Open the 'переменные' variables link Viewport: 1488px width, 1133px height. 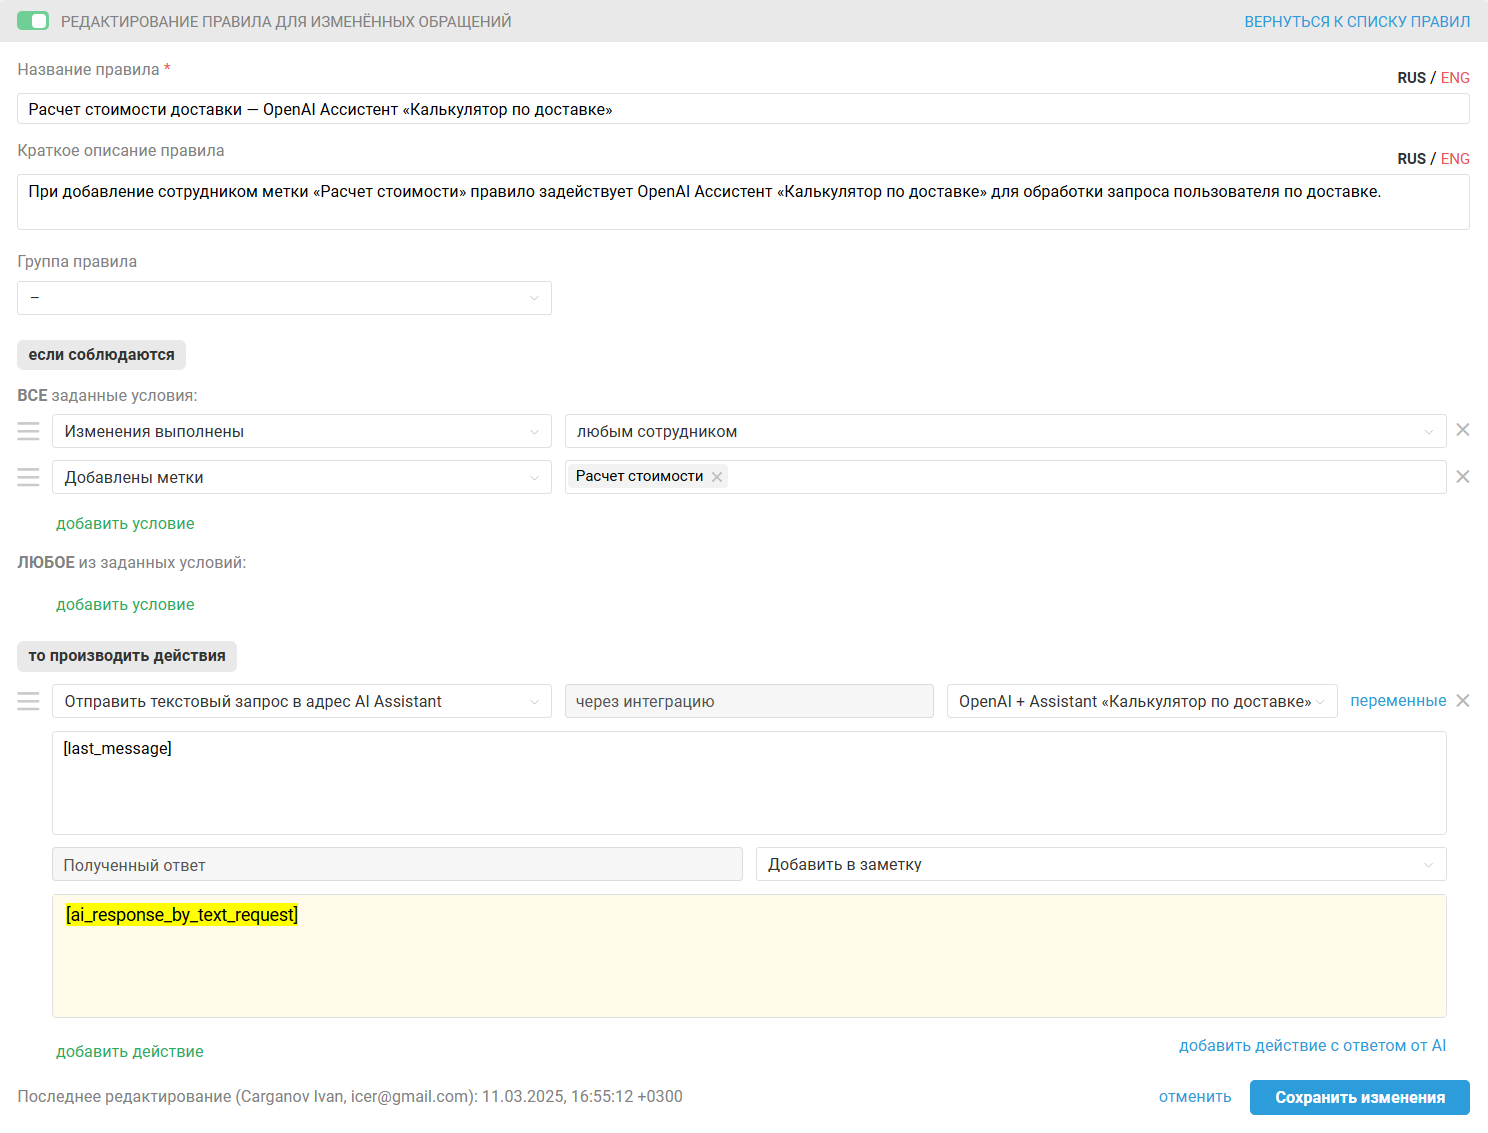[1398, 701]
